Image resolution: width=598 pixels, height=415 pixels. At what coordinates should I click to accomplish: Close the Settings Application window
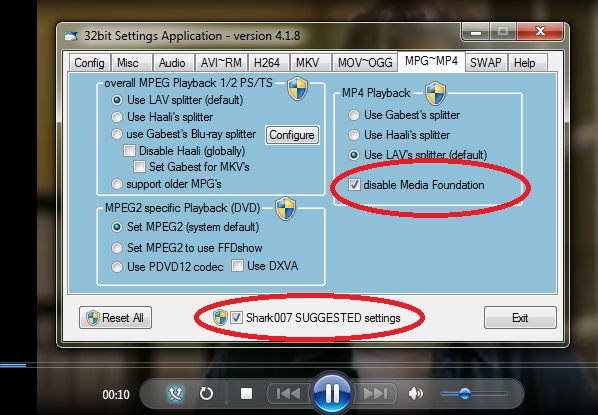point(540,31)
